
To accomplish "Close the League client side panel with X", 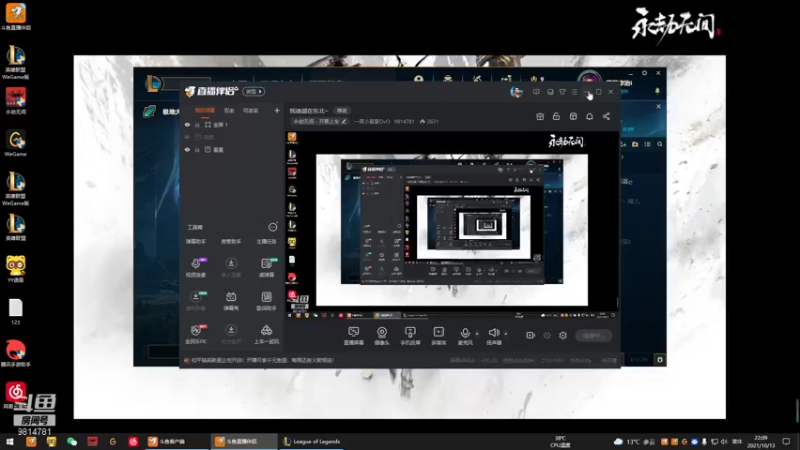I will click(659, 106).
